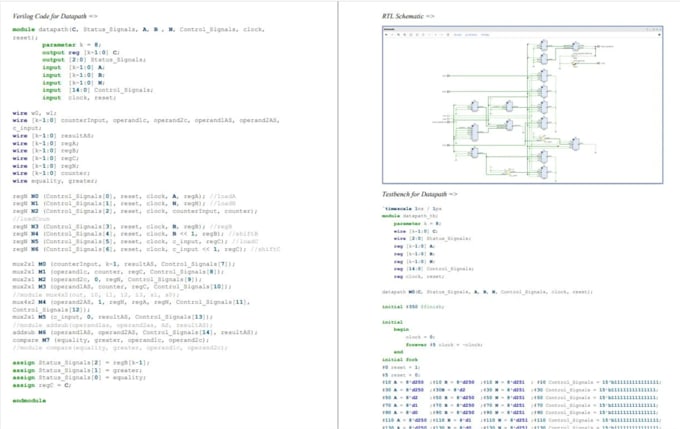This screenshot has height=429, width=680.
Task: Click the '`timescale 1ns / 1ps' line
Action: (x=412, y=209)
